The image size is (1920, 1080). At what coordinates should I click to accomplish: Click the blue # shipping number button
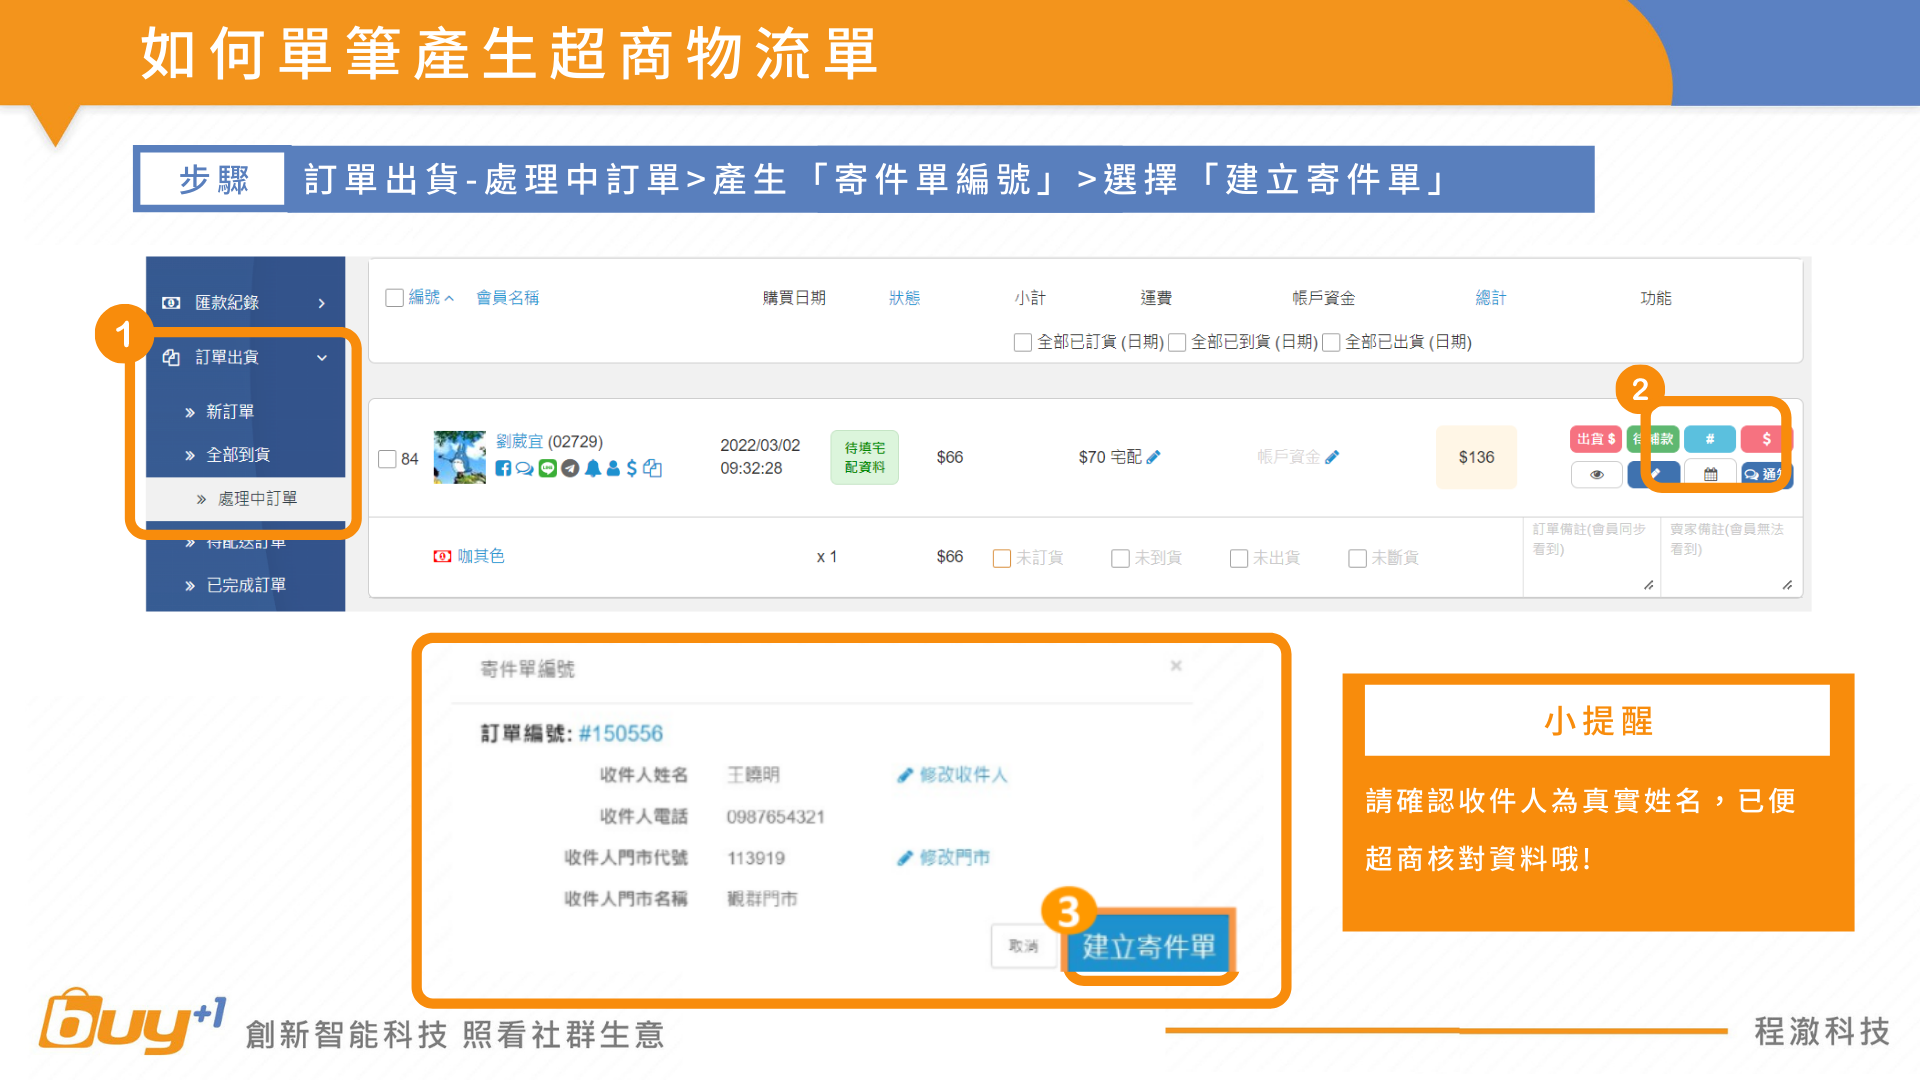coord(1709,439)
